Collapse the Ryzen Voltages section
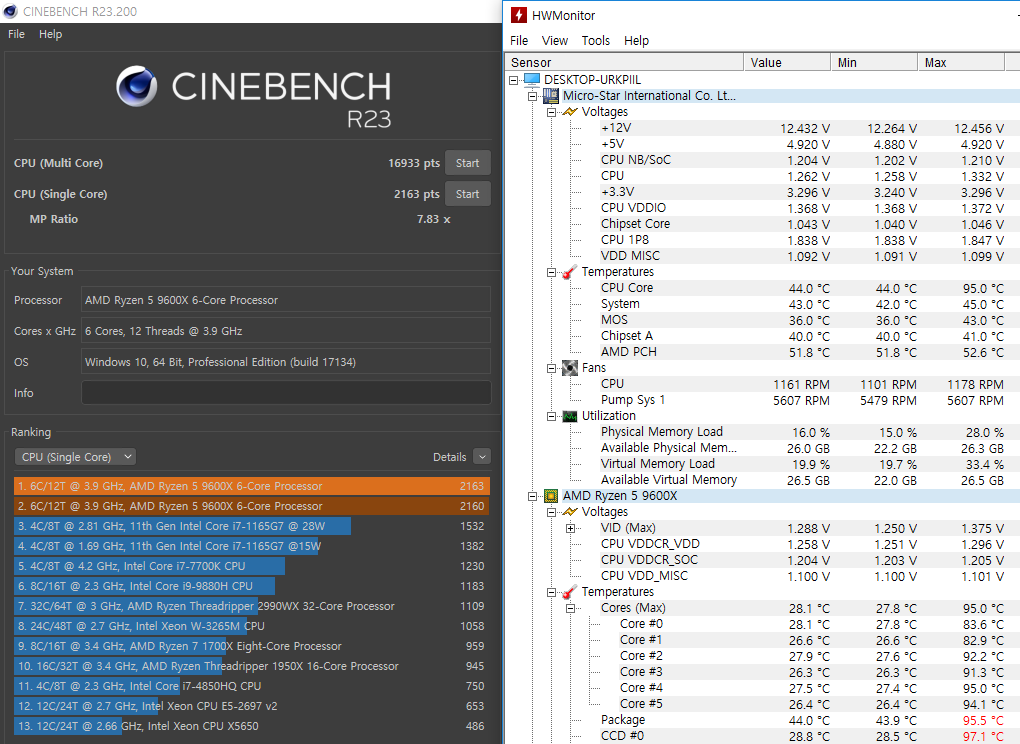Screen dimensions: 1020x744 552,512
